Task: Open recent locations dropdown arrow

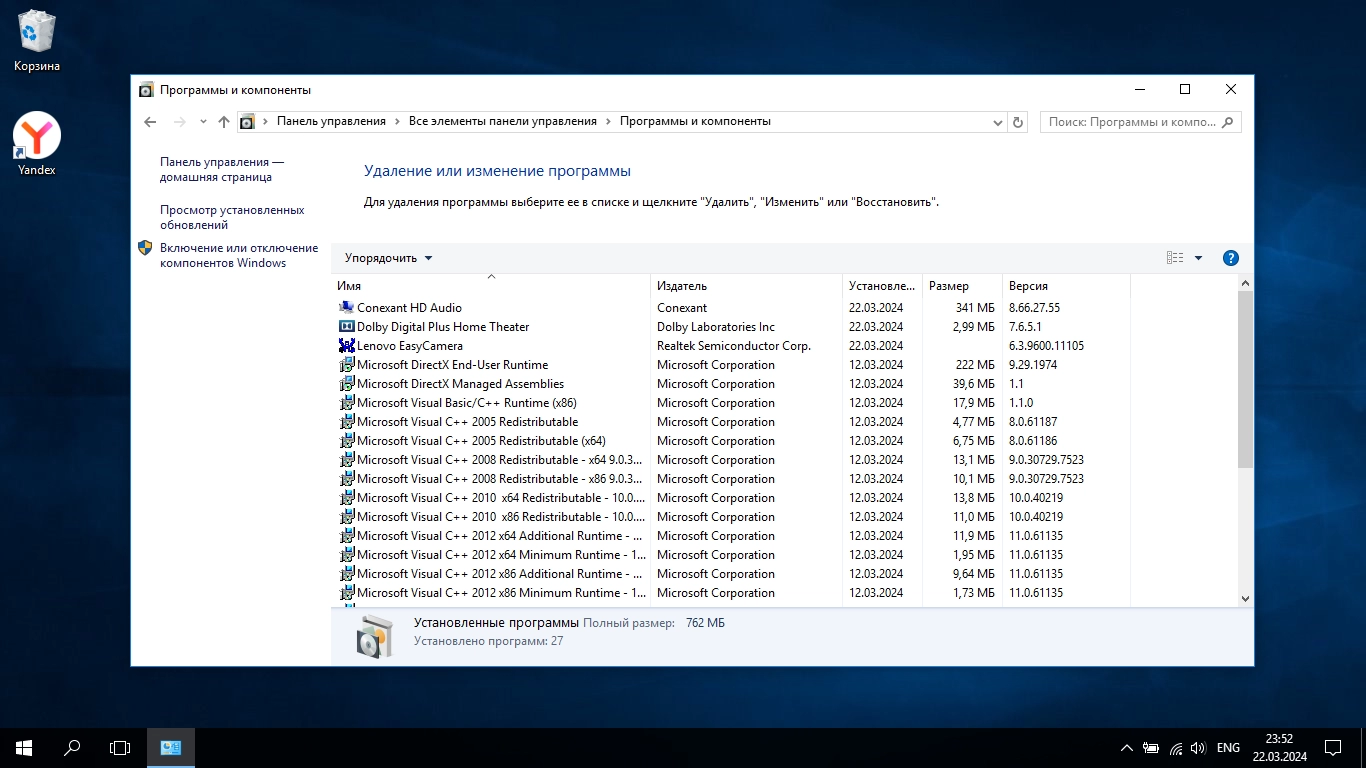Action: [203, 122]
